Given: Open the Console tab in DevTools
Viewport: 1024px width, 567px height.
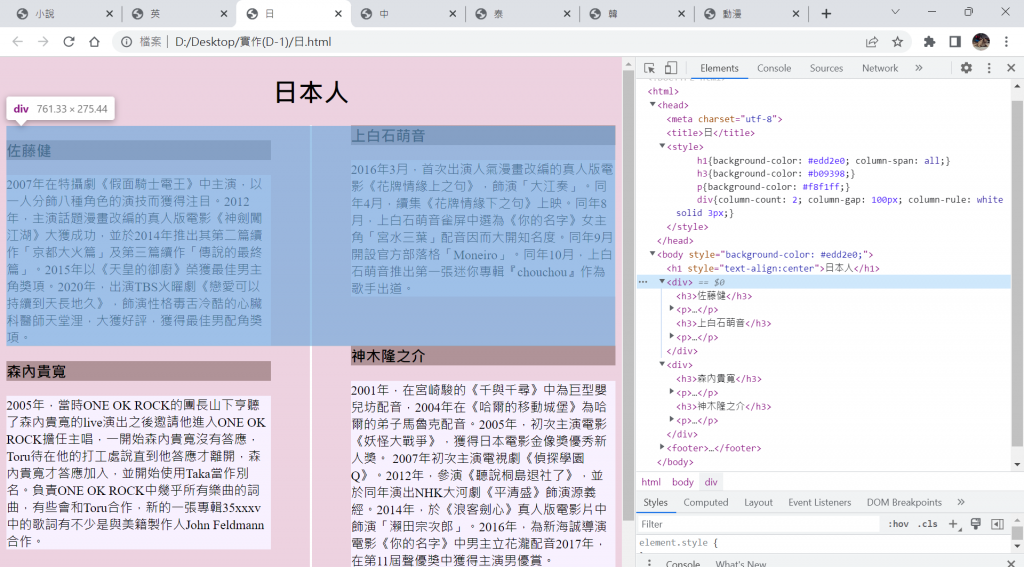Looking at the screenshot, I should point(774,68).
